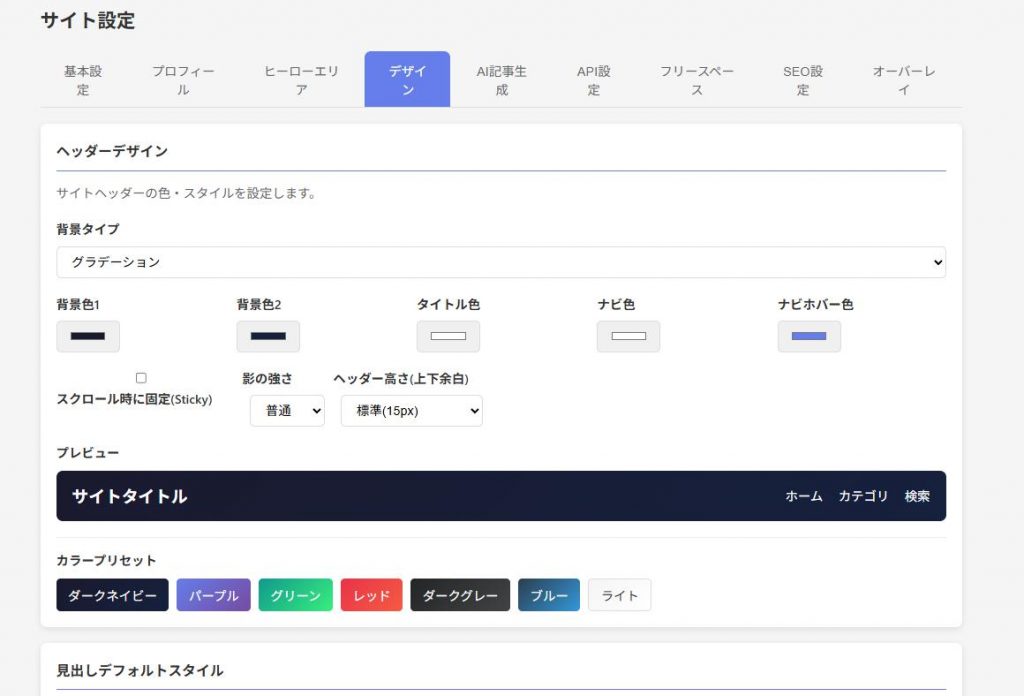The width and height of the screenshot is (1024, 696).
Task: Select the レッド color preset
Action: tap(371, 595)
